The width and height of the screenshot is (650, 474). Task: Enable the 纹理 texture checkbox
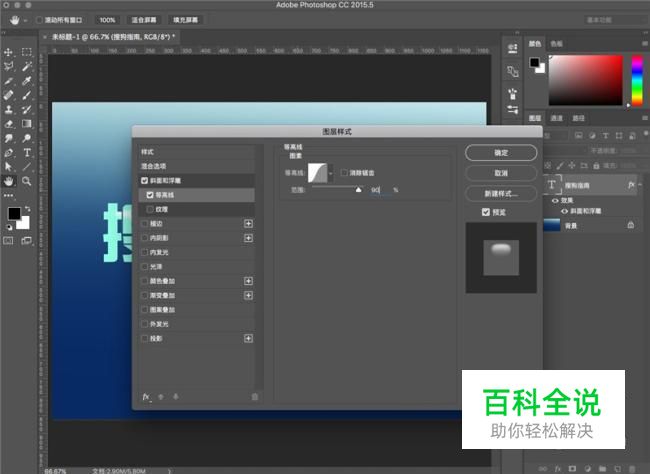point(150,209)
